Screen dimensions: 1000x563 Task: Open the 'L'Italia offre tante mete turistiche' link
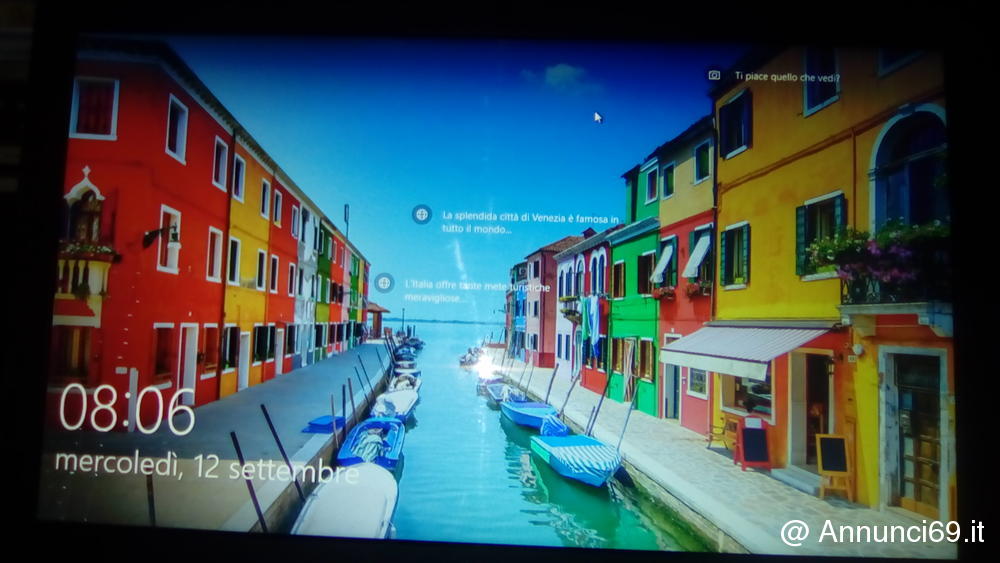476,291
